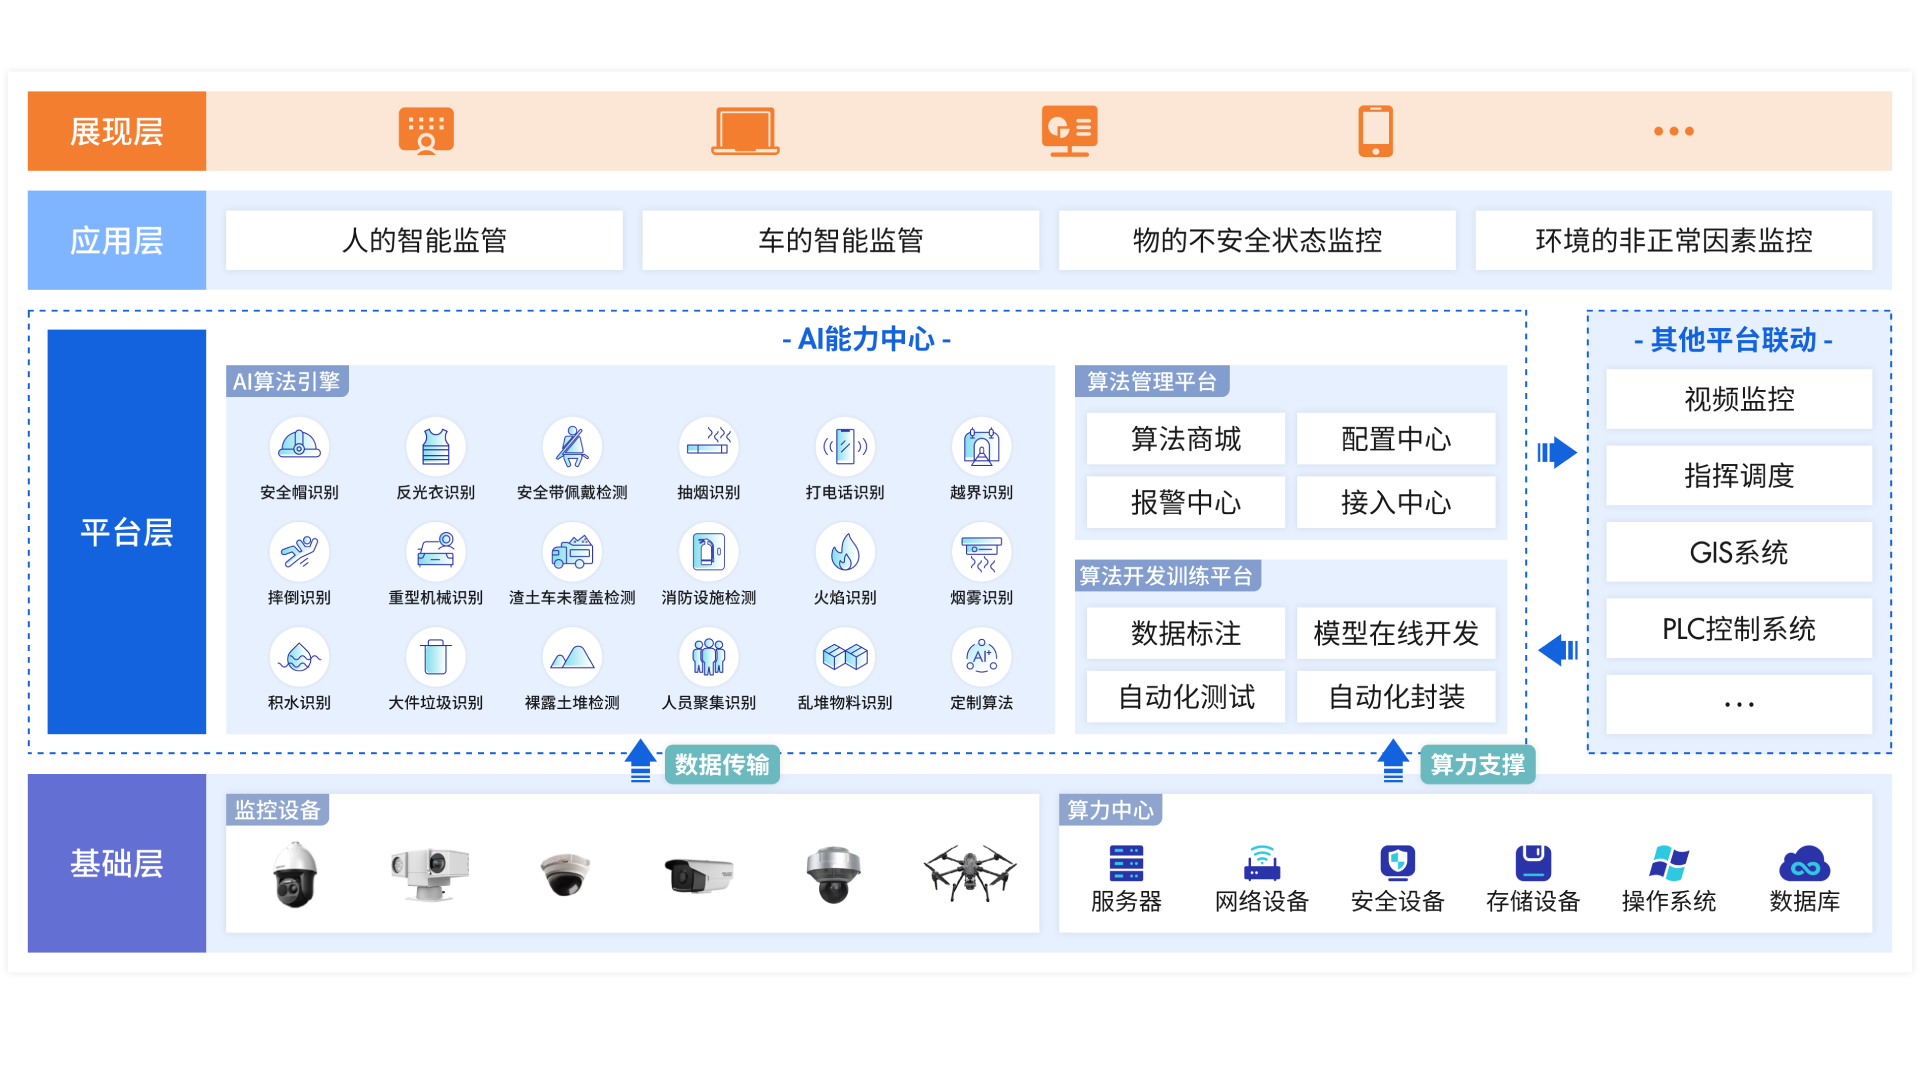Click the server icon in computing center

coord(1126,863)
